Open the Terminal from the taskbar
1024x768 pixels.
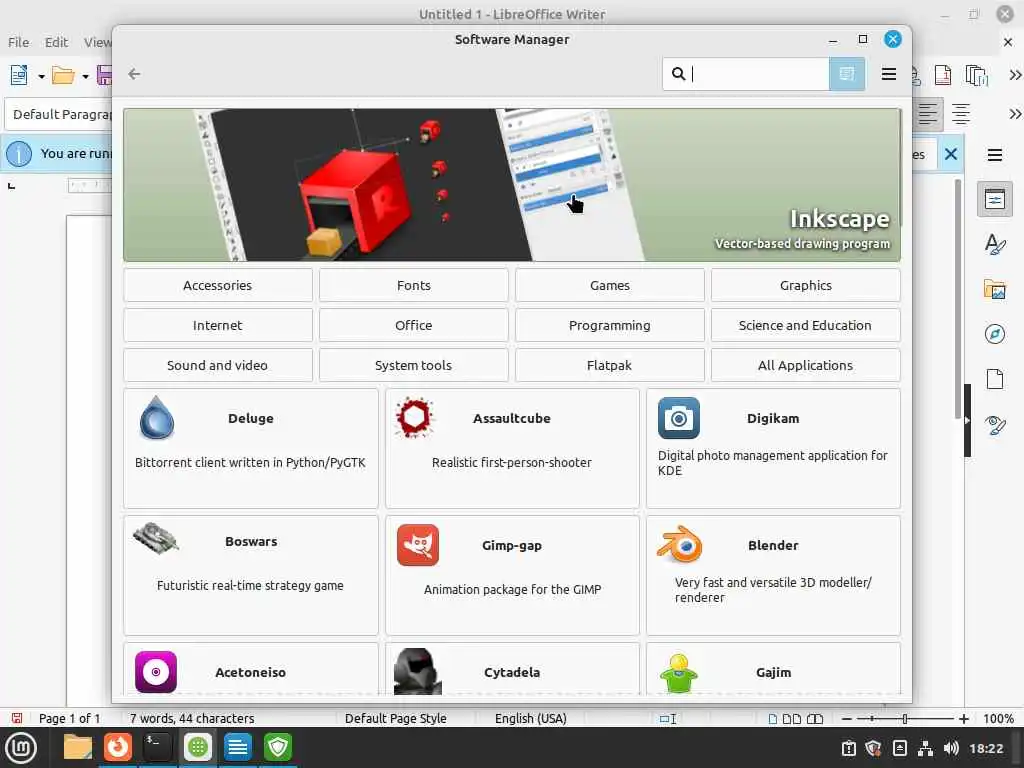tap(157, 747)
